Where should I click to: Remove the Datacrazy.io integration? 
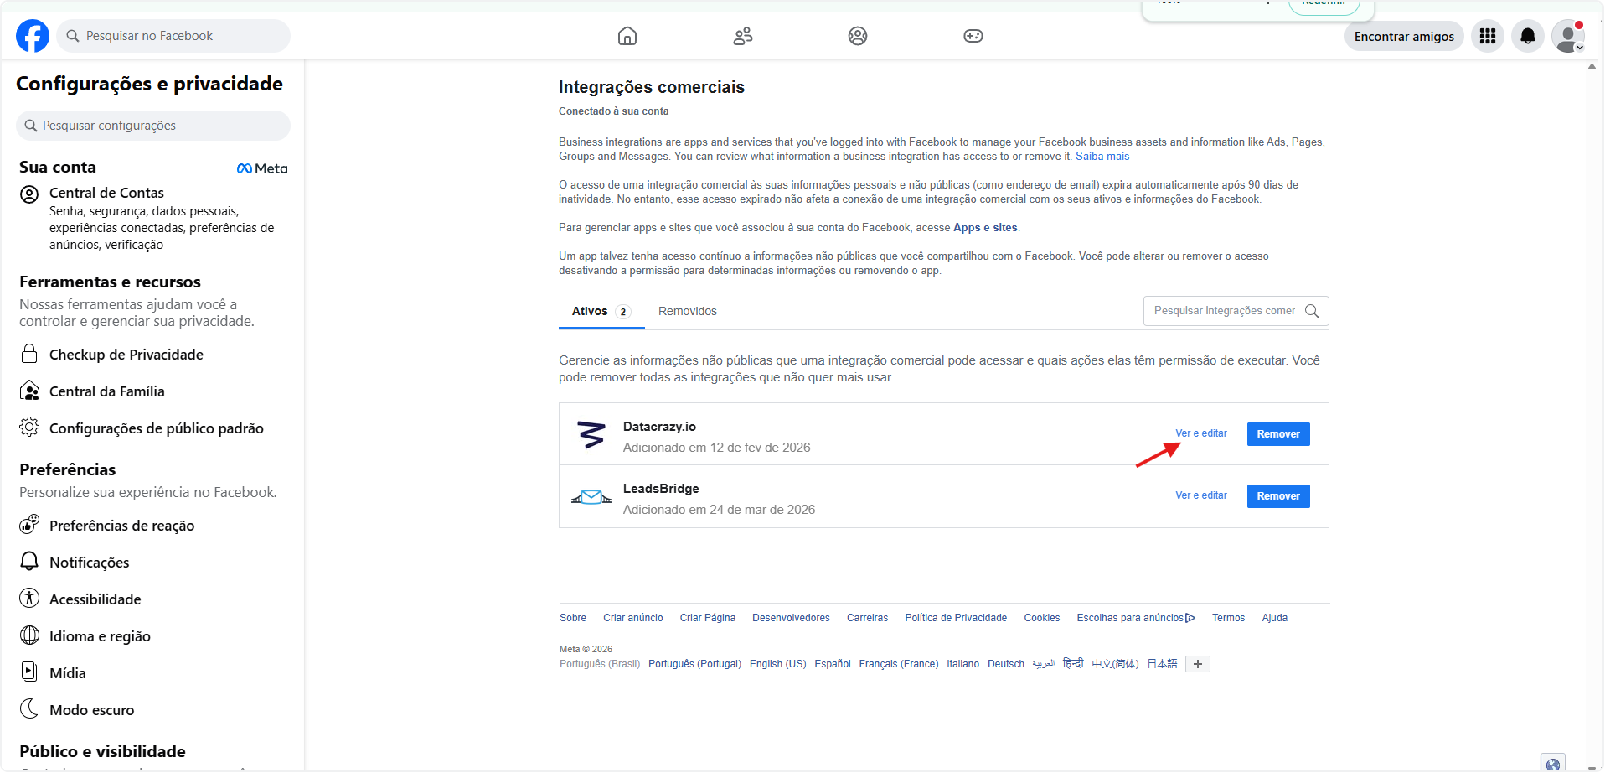tap(1278, 434)
